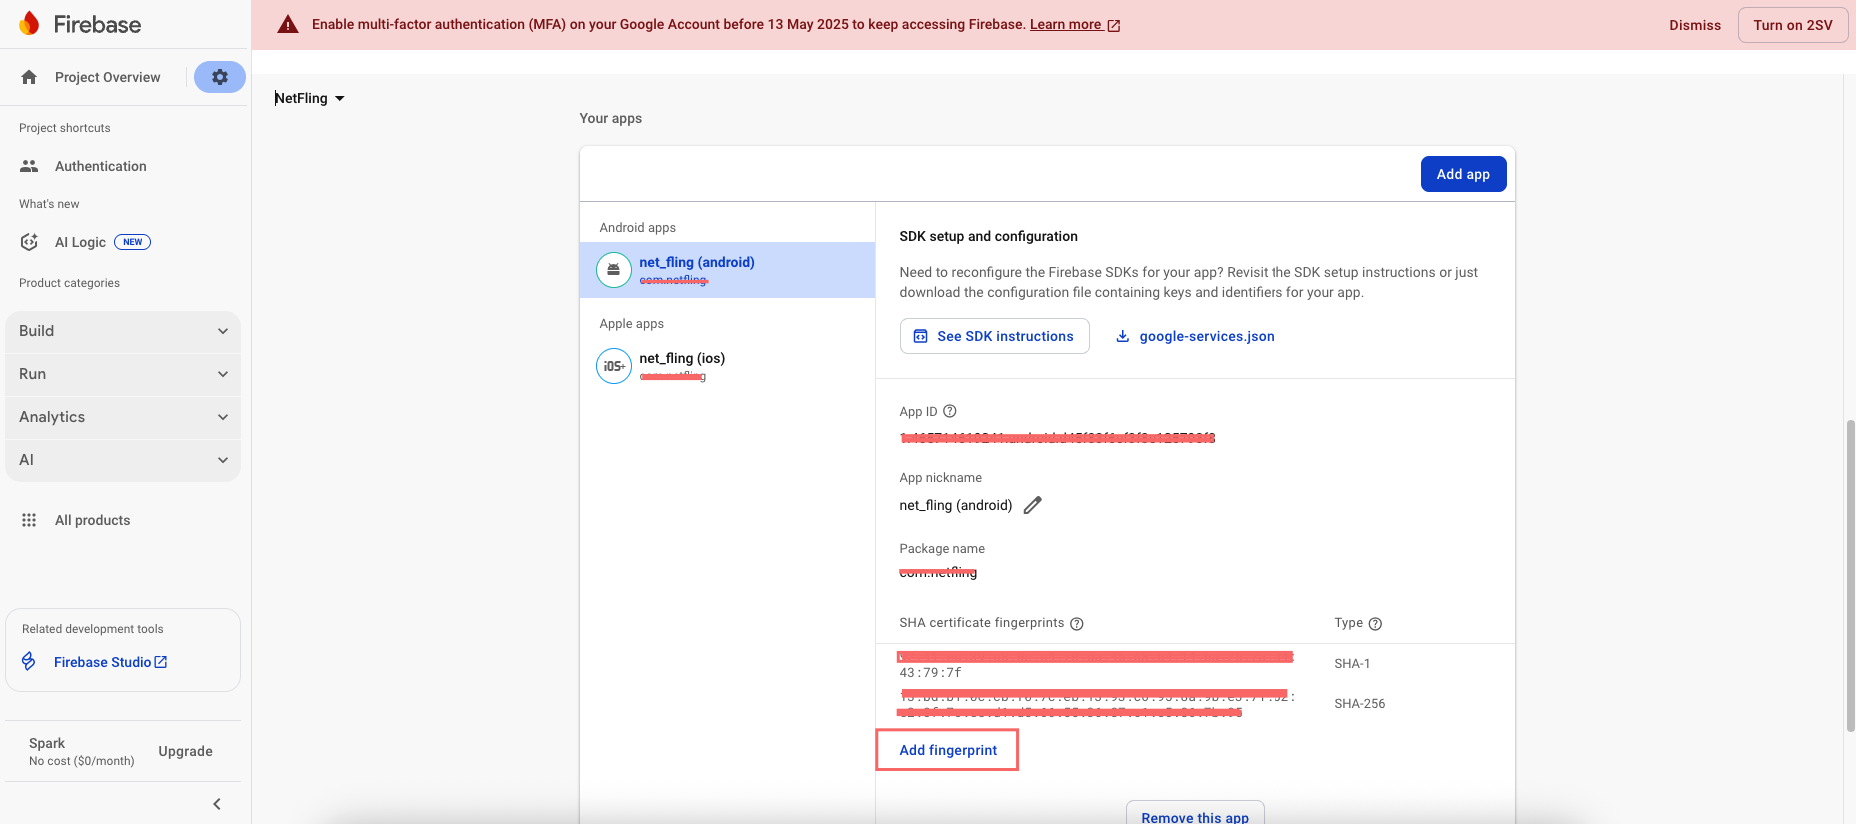Open project settings gear icon
Screen dimensions: 1856x824
pos(220,77)
